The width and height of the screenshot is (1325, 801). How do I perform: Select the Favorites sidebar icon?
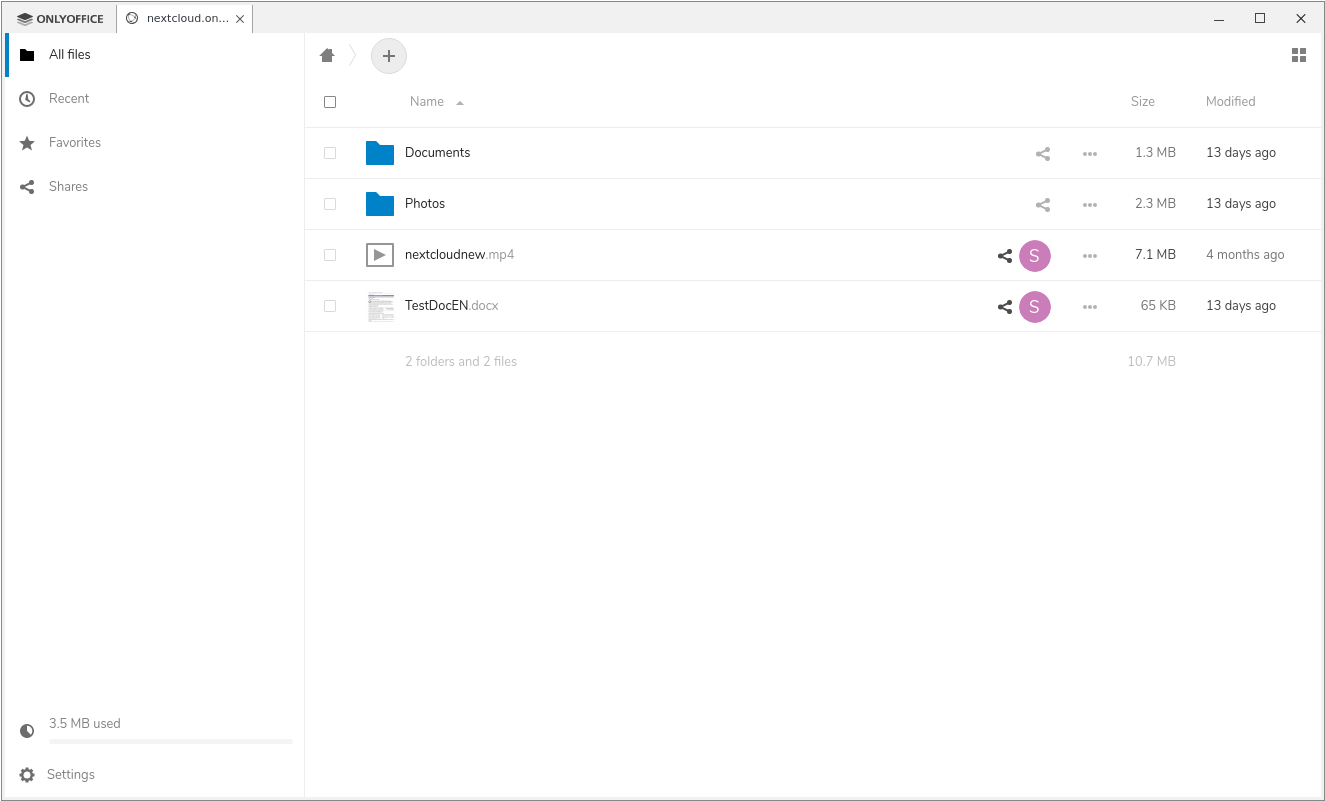point(27,142)
